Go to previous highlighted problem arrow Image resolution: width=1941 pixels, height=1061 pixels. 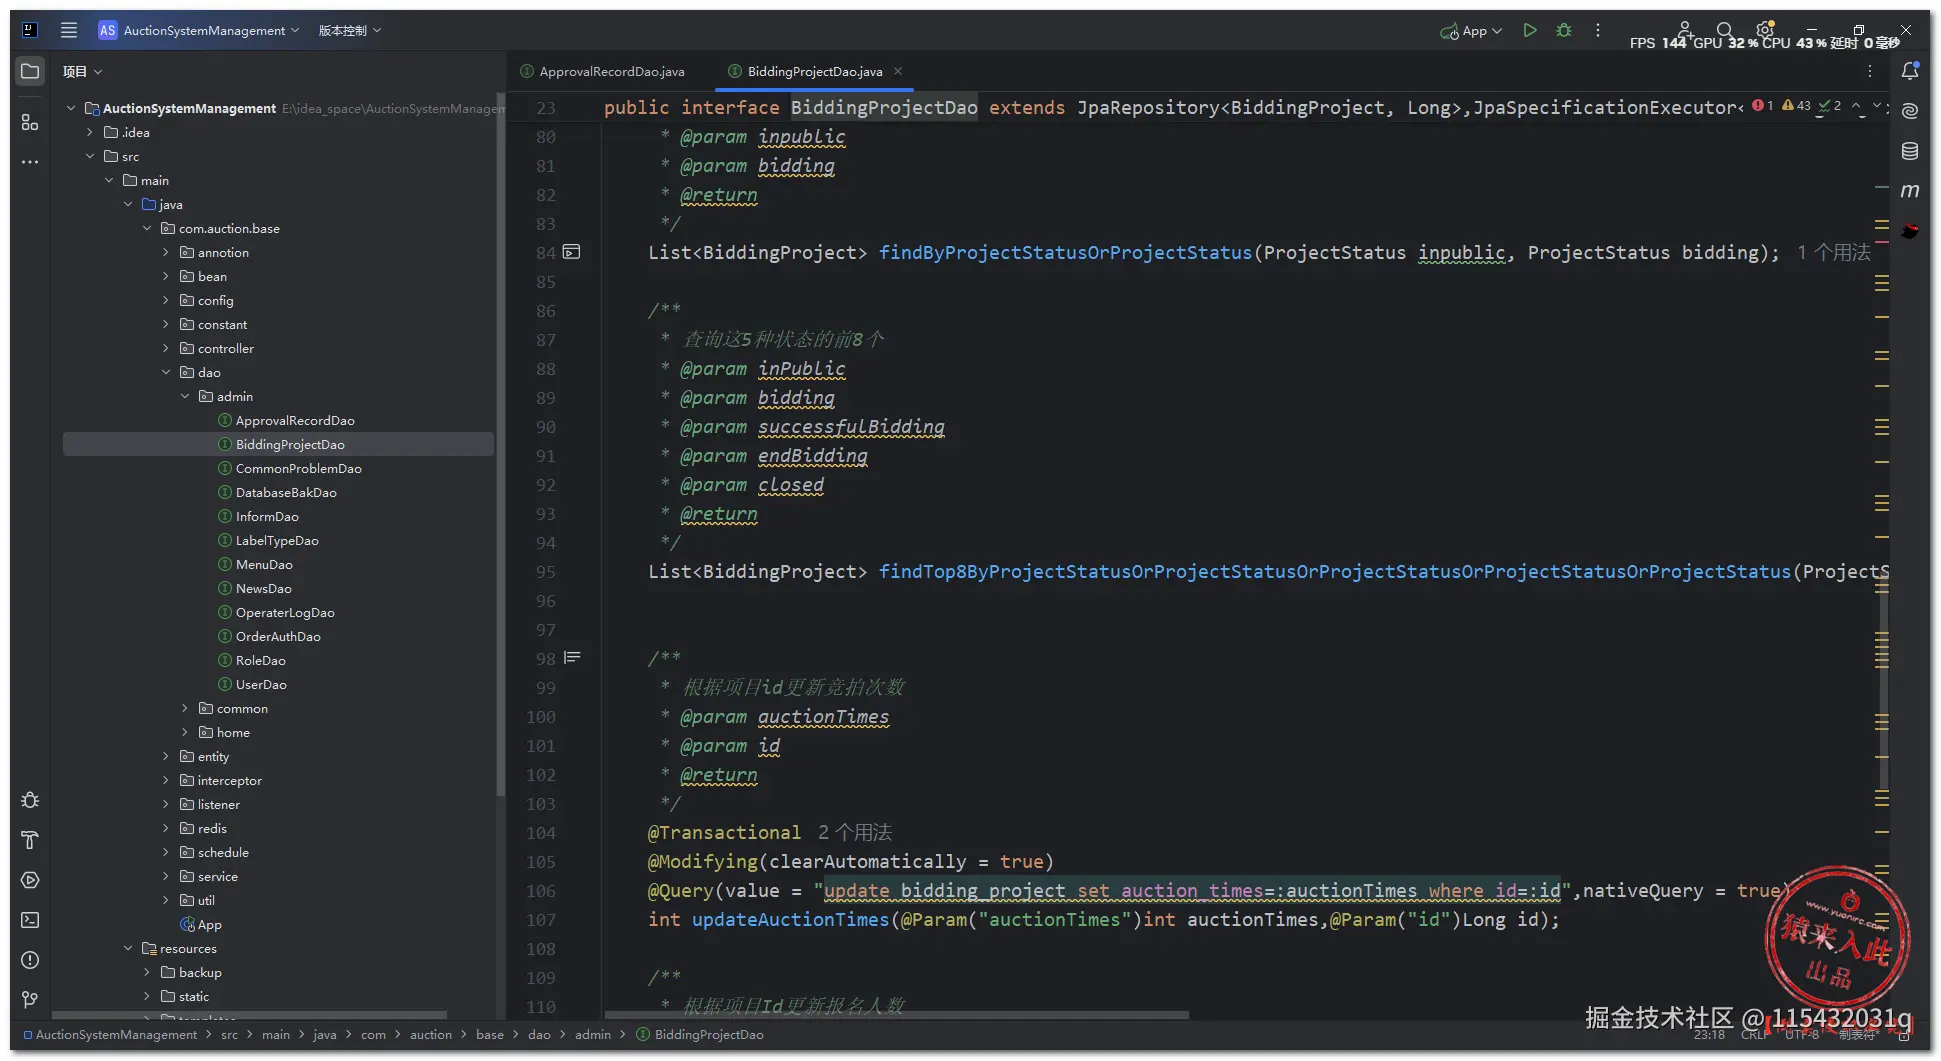click(x=1856, y=106)
